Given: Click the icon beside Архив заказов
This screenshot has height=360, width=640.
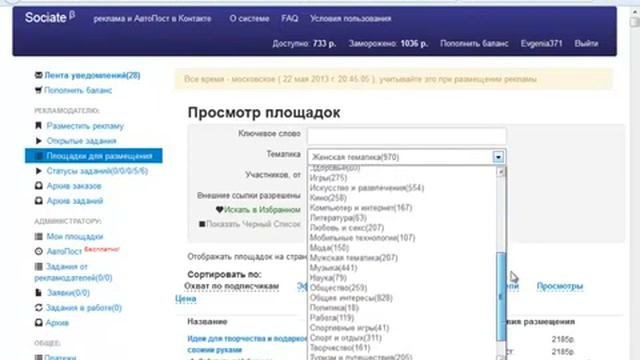Looking at the screenshot, I should 38,186.
